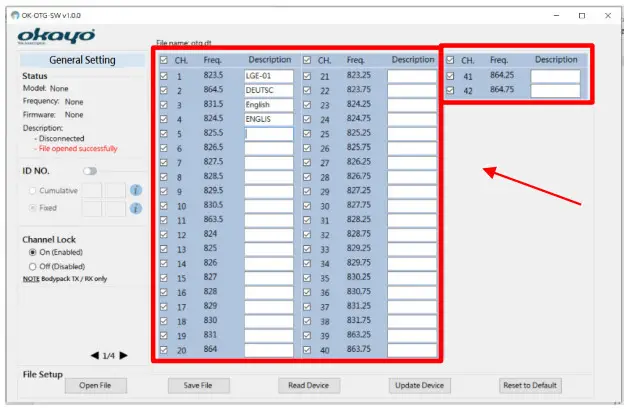
Task: Click first Fixed ID input box
Action: pos(92,208)
